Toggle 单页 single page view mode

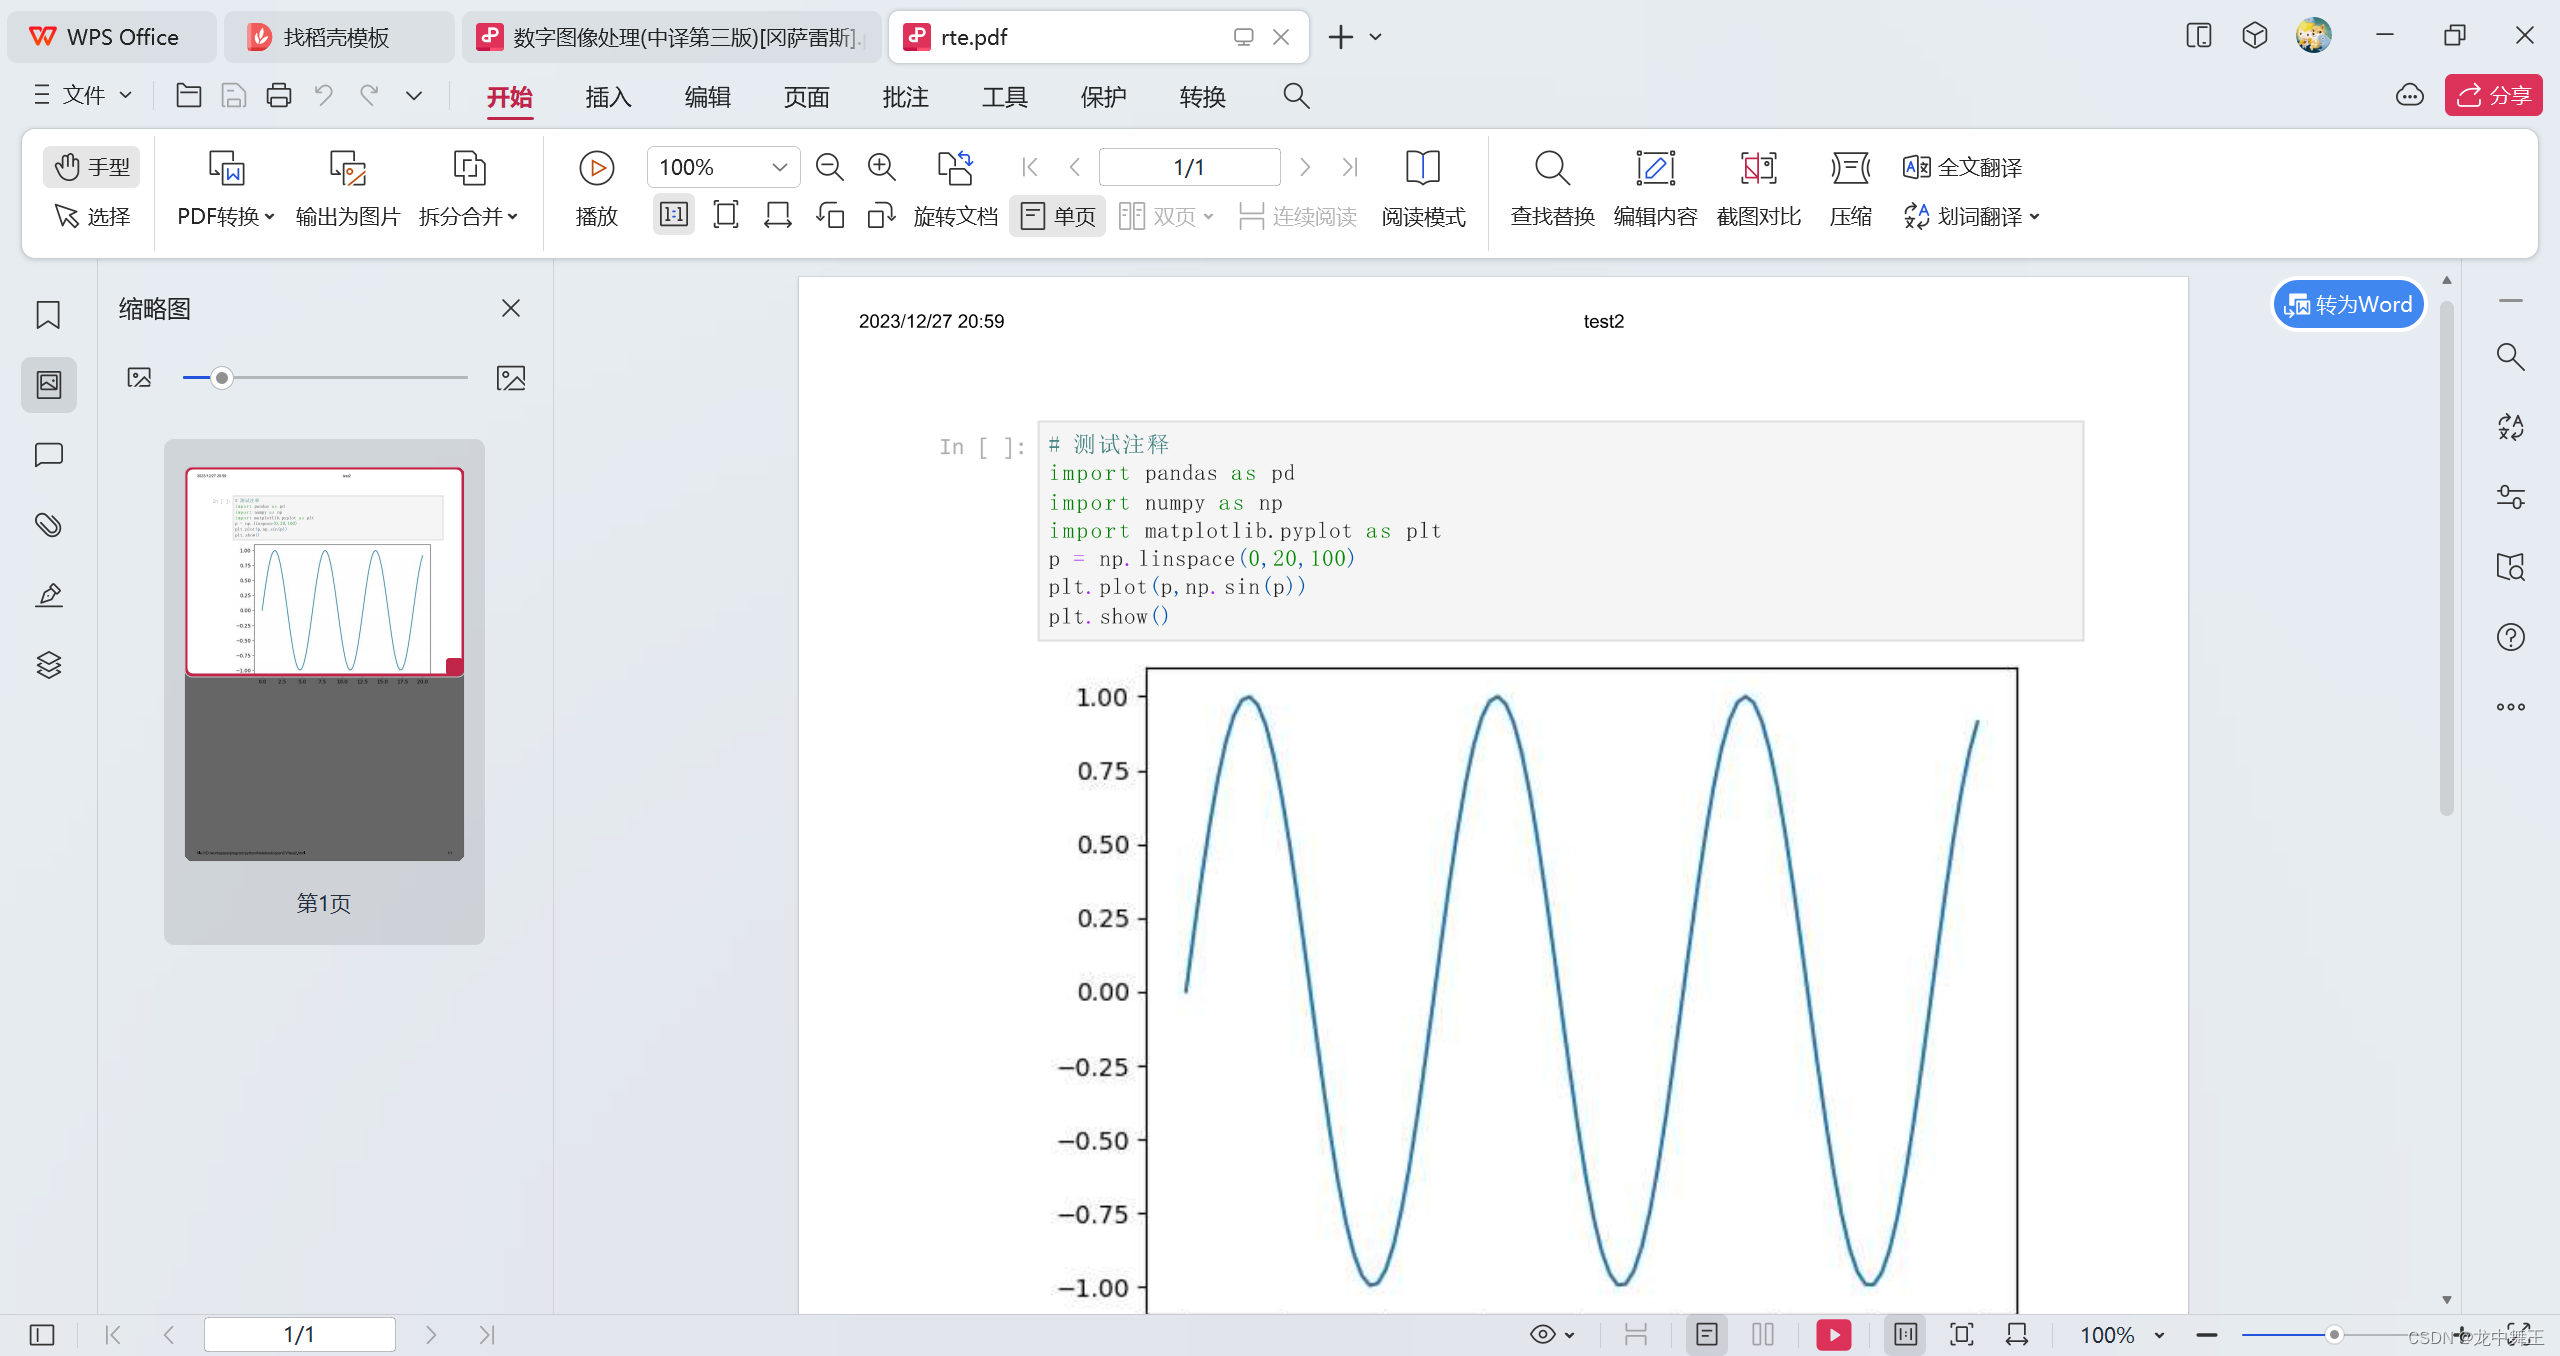pos(1056,215)
